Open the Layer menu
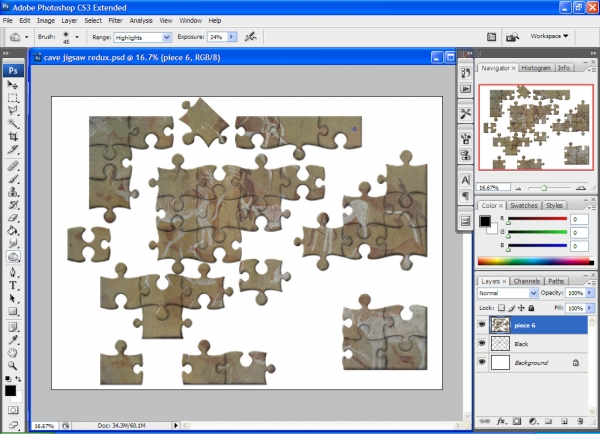This screenshot has height=434, width=600. click(x=69, y=21)
